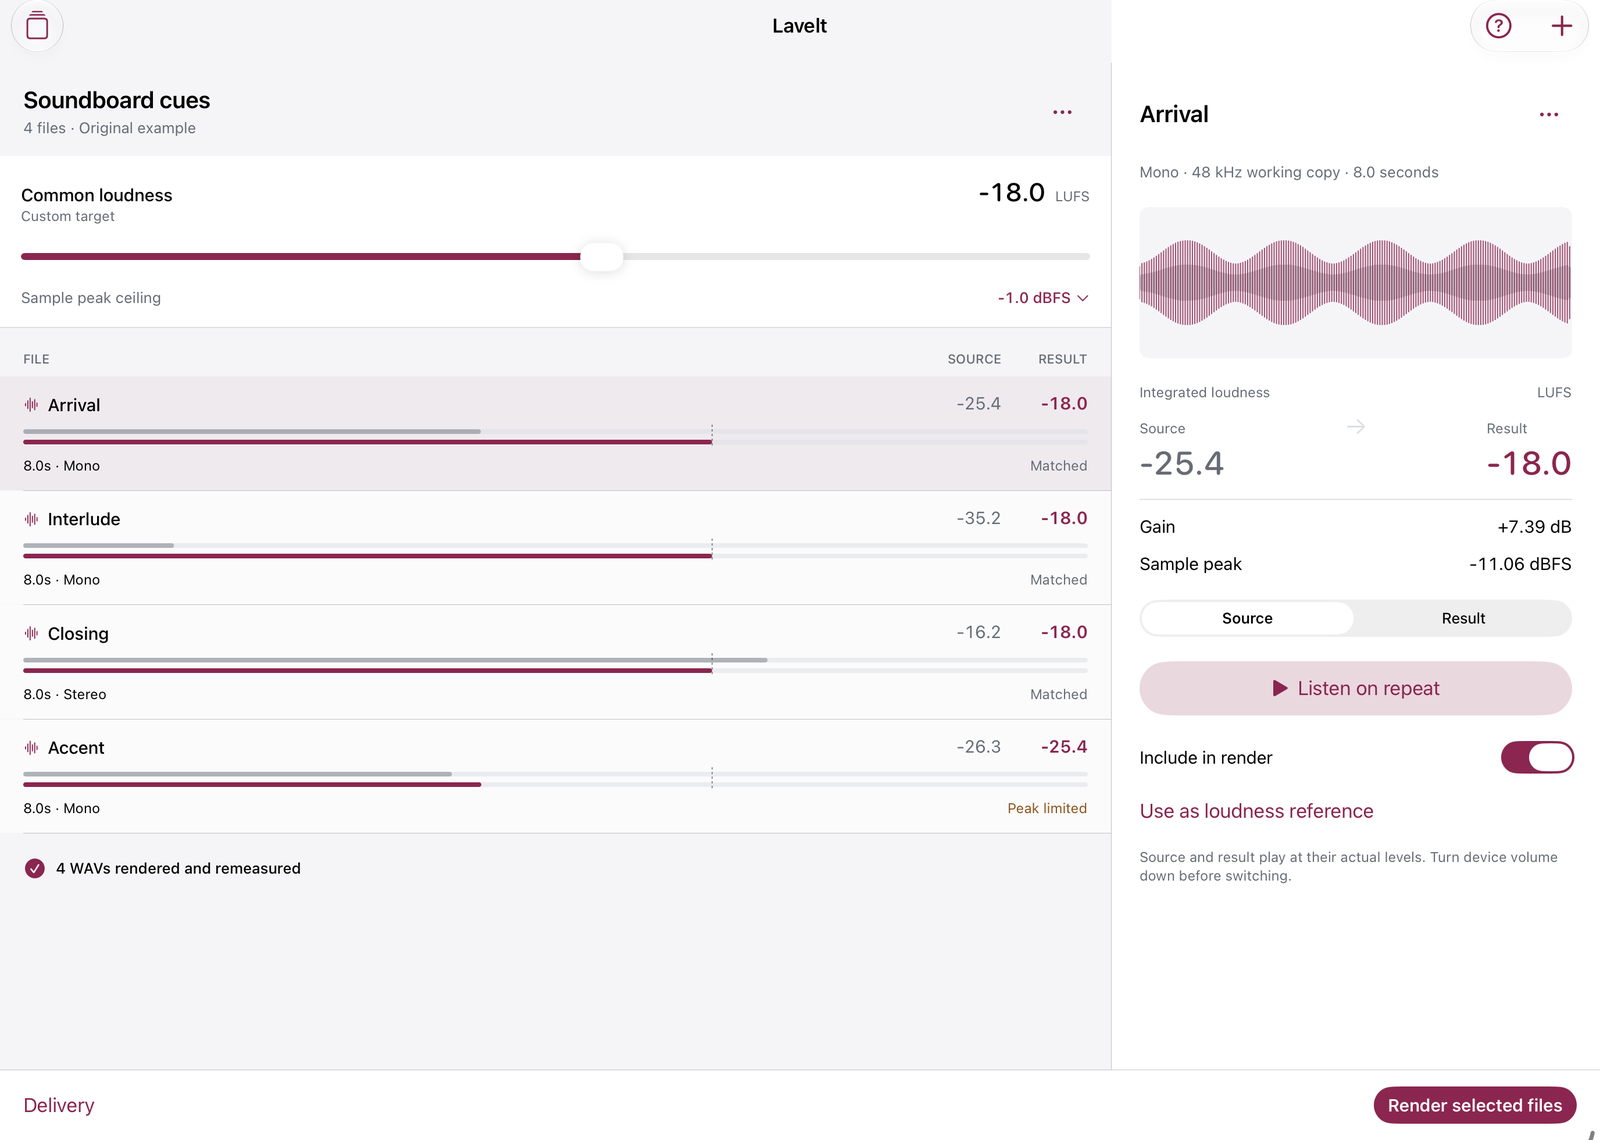Viewport: 1600px width, 1140px height.
Task: Click Accent result value -25.4
Action: 1064,746
